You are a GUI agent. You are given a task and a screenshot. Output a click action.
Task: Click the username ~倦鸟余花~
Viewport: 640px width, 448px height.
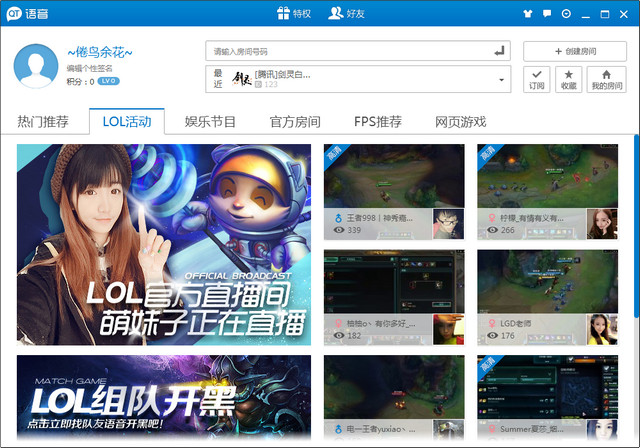tap(100, 52)
